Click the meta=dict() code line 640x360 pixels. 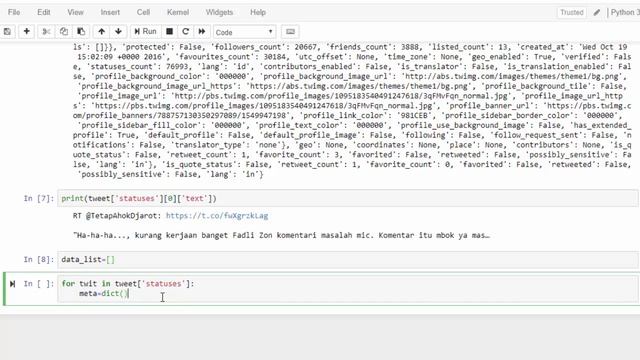pos(104,293)
